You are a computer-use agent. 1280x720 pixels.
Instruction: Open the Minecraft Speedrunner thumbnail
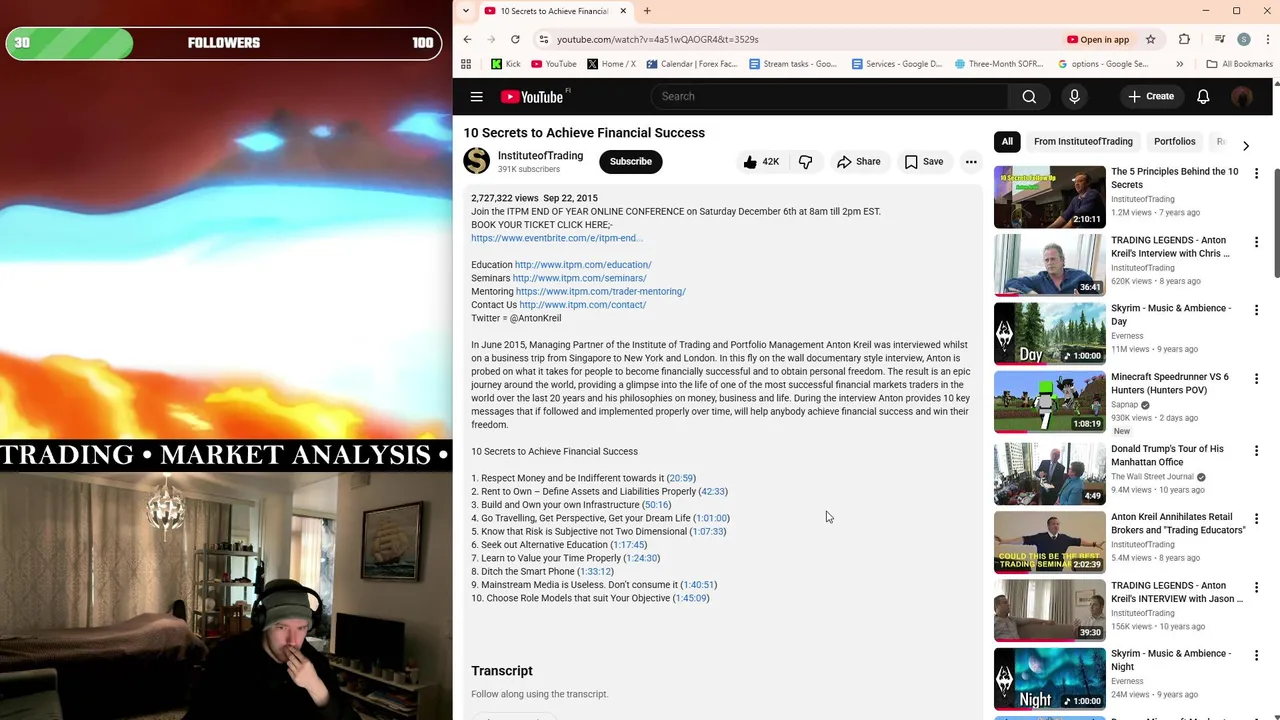click(1049, 402)
